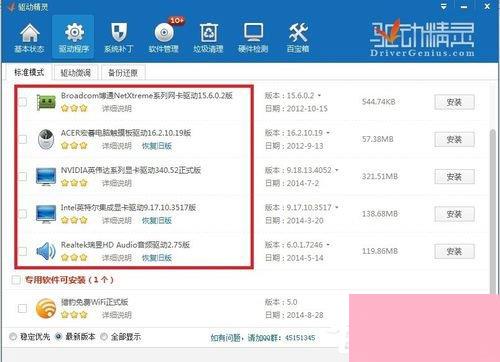Install the Intel display driver

coord(454,214)
